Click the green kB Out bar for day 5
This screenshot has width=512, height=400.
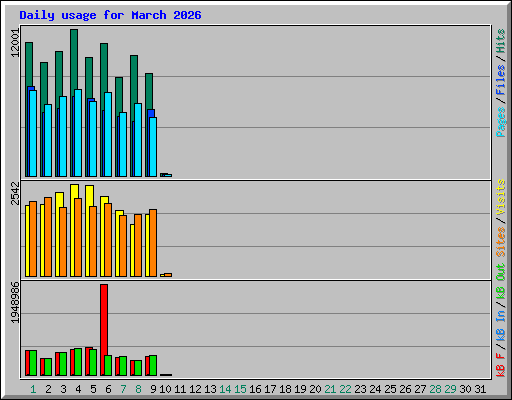93,362
